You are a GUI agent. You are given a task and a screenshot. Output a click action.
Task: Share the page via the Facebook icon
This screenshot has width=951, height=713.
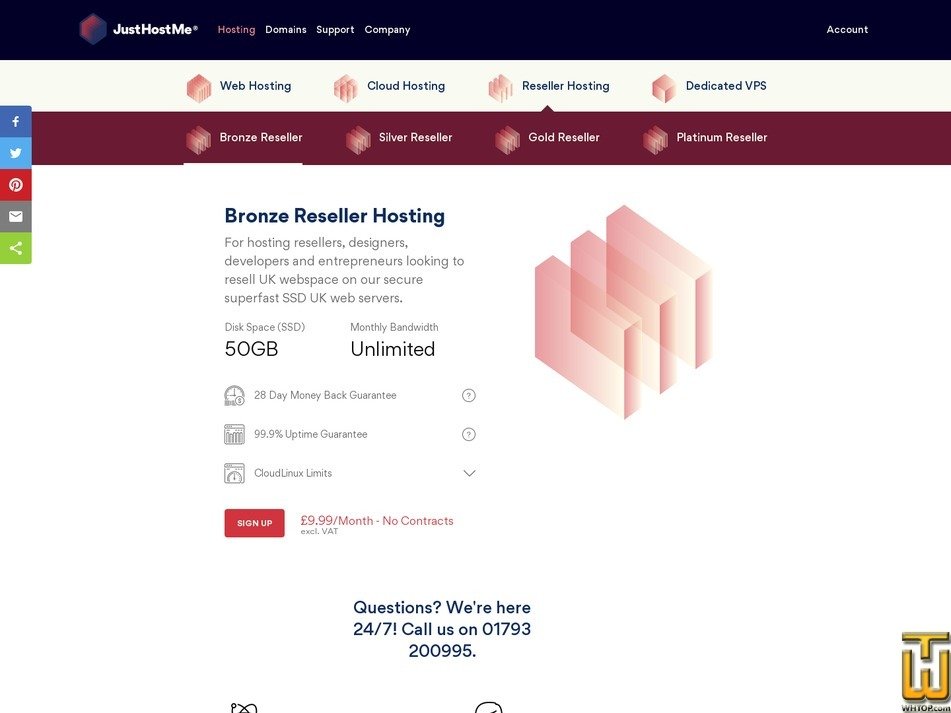[x=15, y=121]
